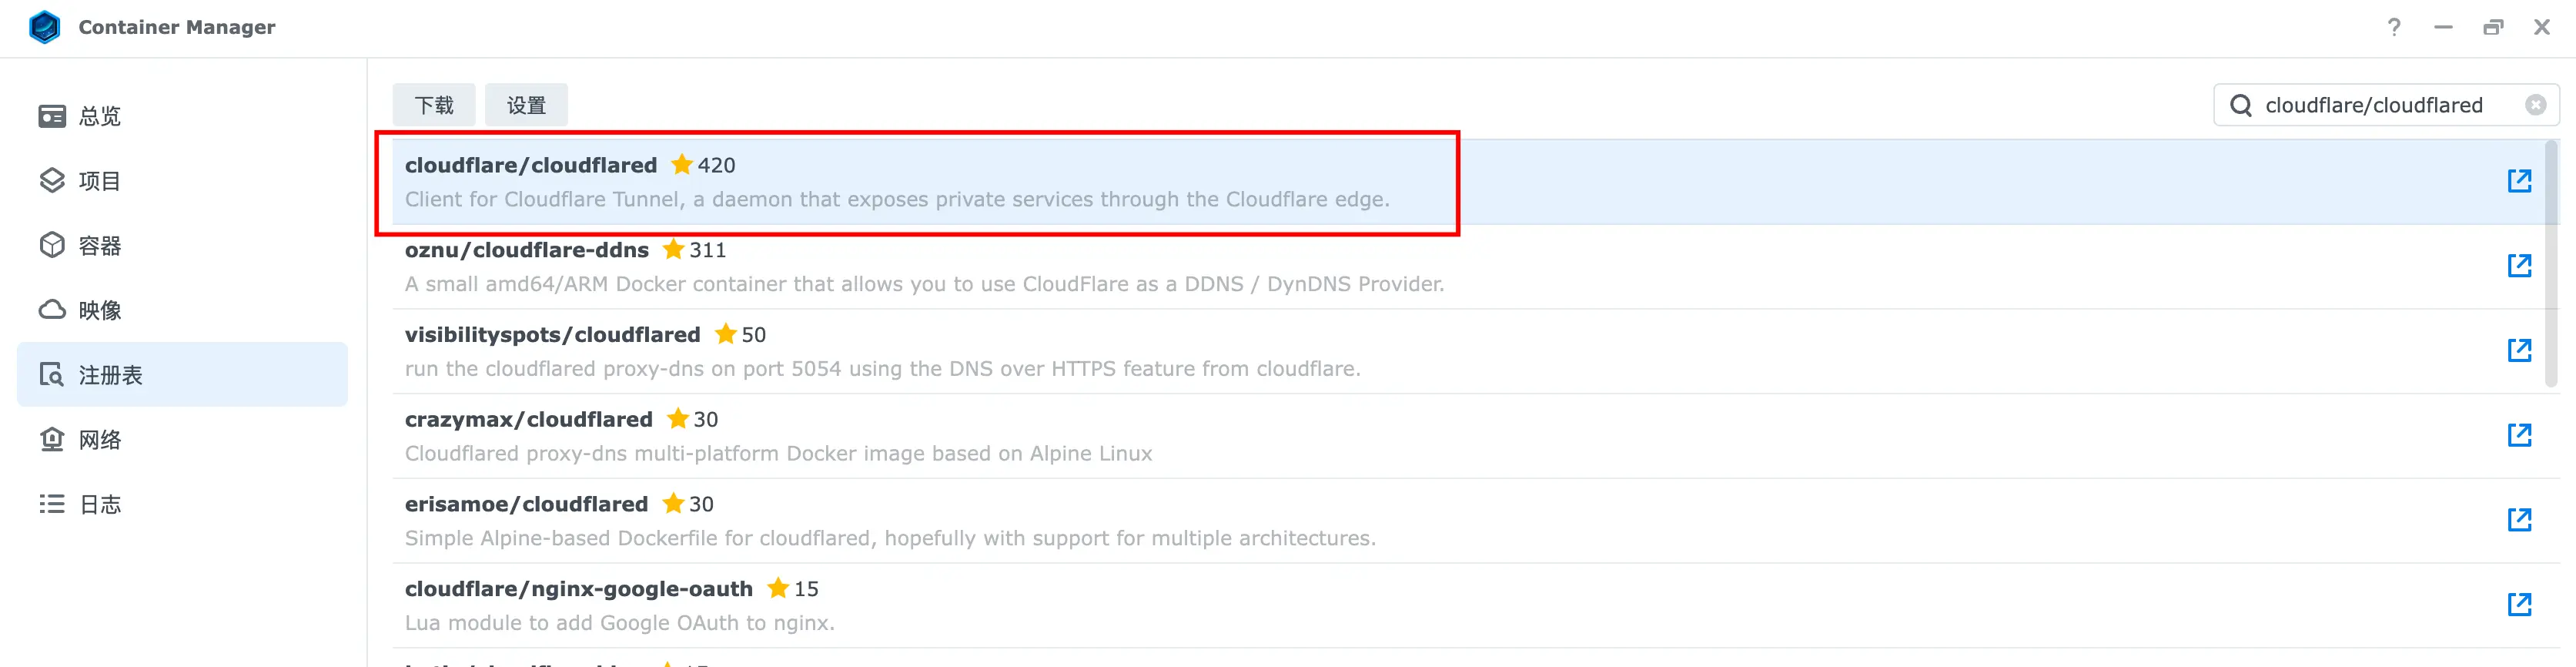Click the 设置 settings button

(526, 105)
